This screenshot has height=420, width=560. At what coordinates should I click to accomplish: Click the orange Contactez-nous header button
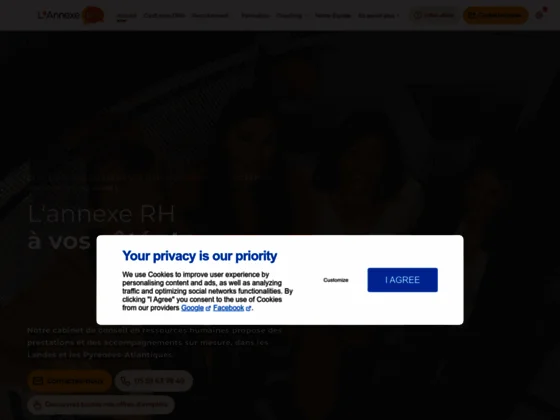(496, 15)
